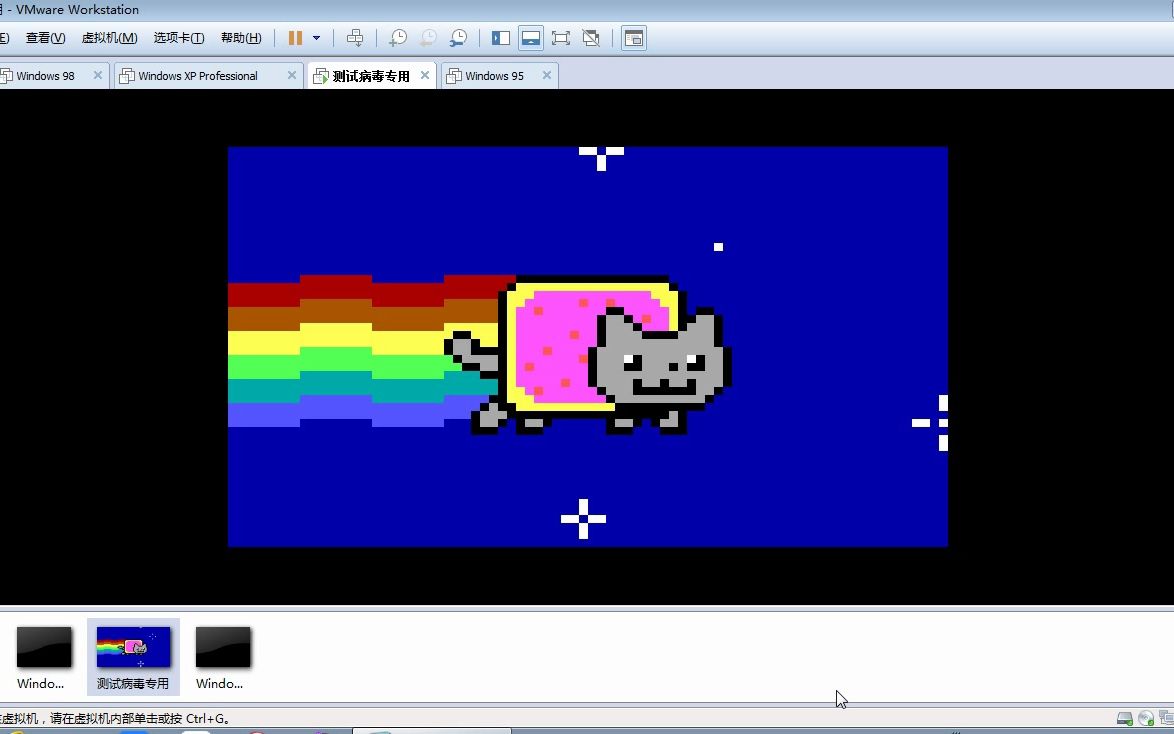Pause the running virtual machine
The width and height of the screenshot is (1174, 734).
coord(295,37)
